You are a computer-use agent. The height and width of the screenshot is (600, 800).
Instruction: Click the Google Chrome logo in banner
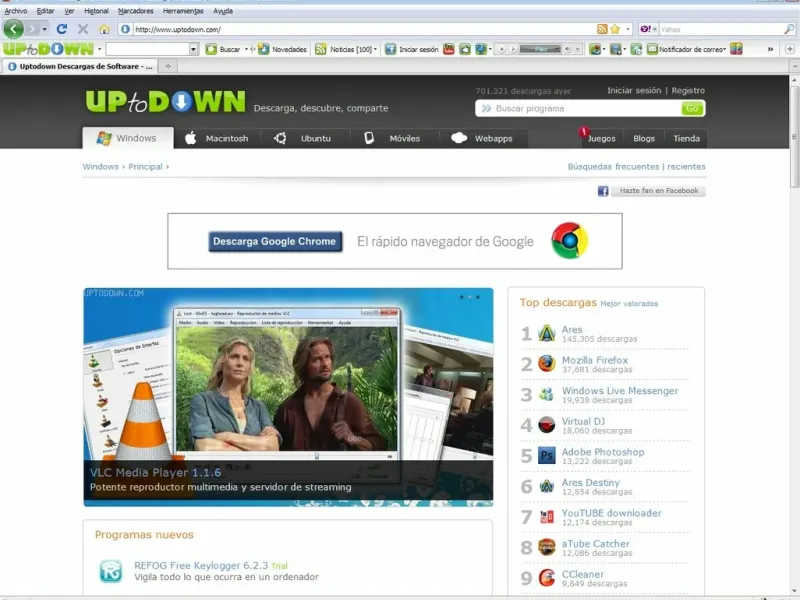point(570,240)
